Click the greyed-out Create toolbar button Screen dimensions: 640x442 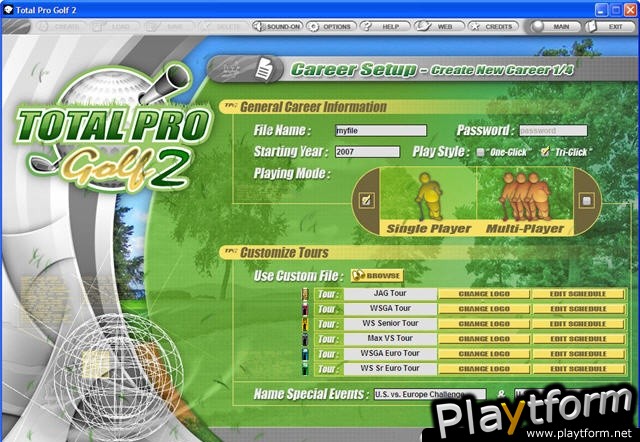click(x=60, y=27)
